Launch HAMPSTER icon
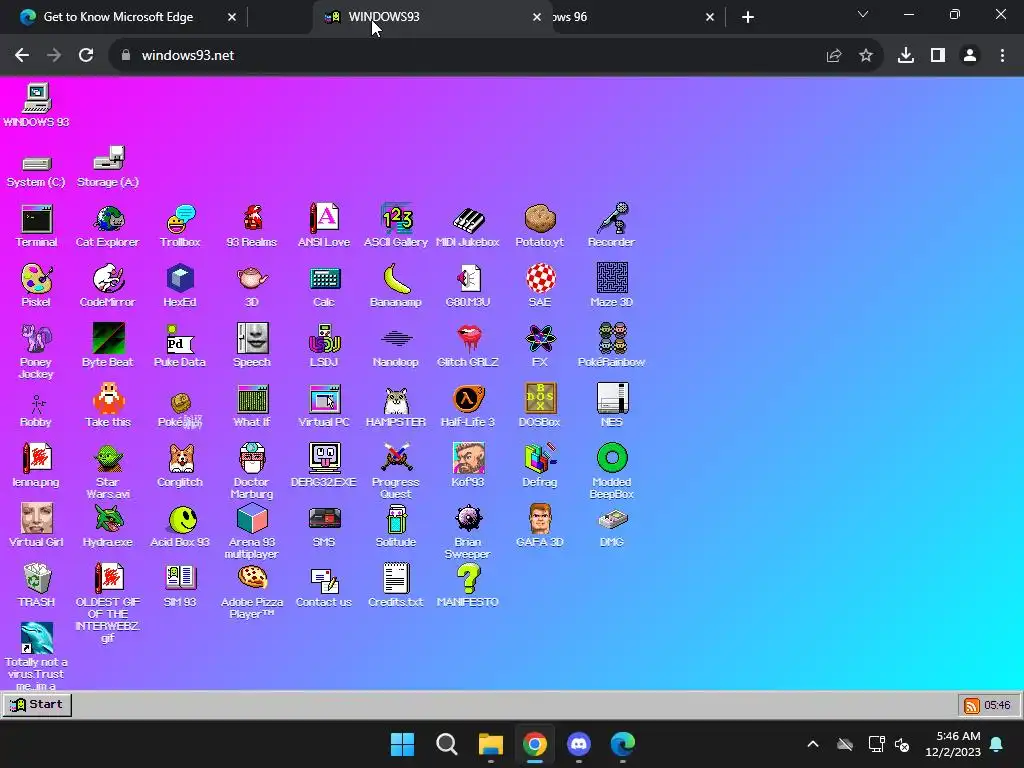 pyautogui.click(x=396, y=406)
